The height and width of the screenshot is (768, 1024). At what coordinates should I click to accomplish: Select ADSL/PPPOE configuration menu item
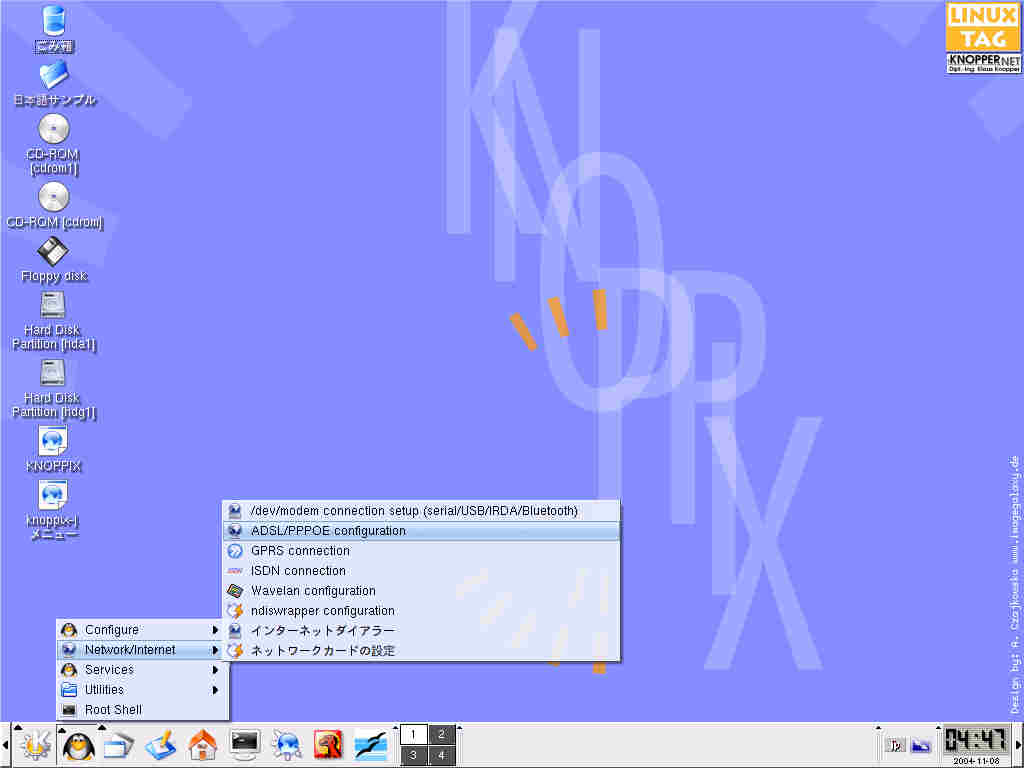pos(421,531)
